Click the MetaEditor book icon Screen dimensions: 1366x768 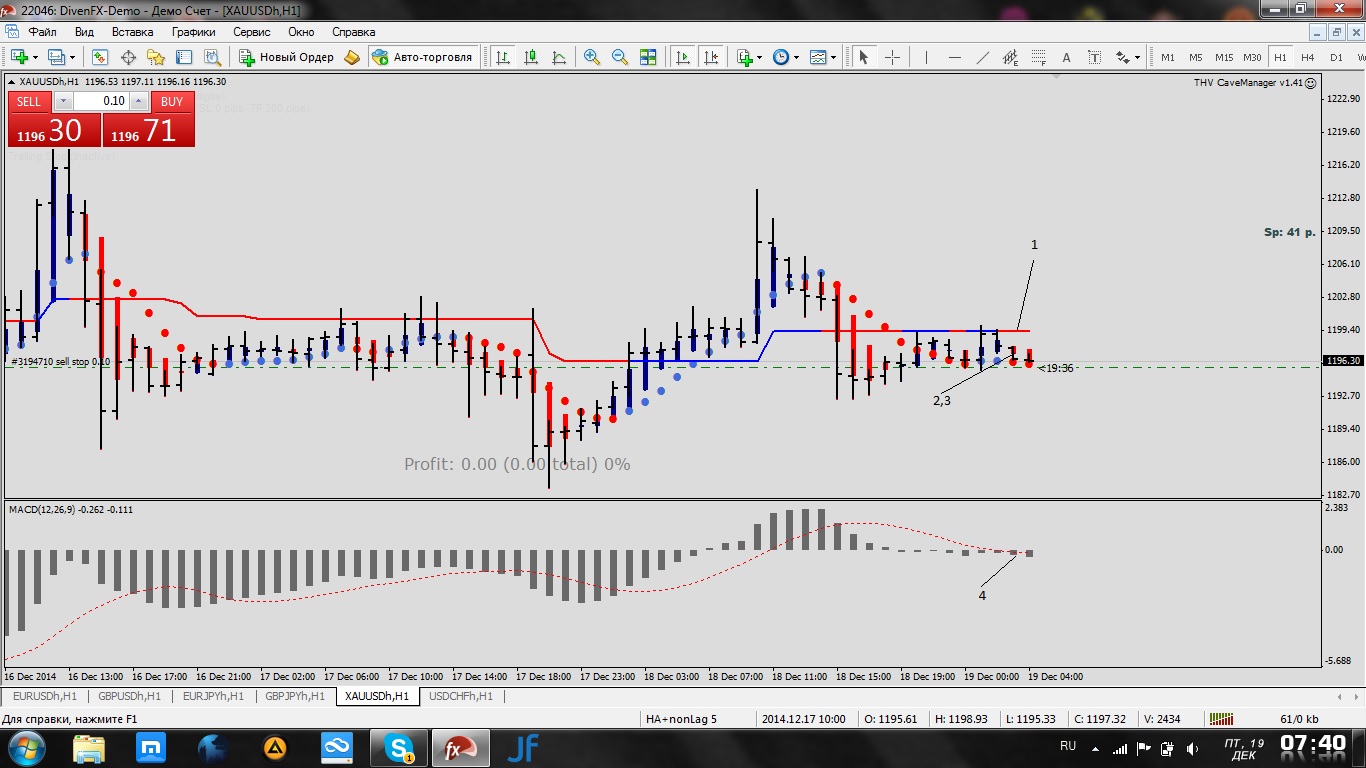(352, 57)
